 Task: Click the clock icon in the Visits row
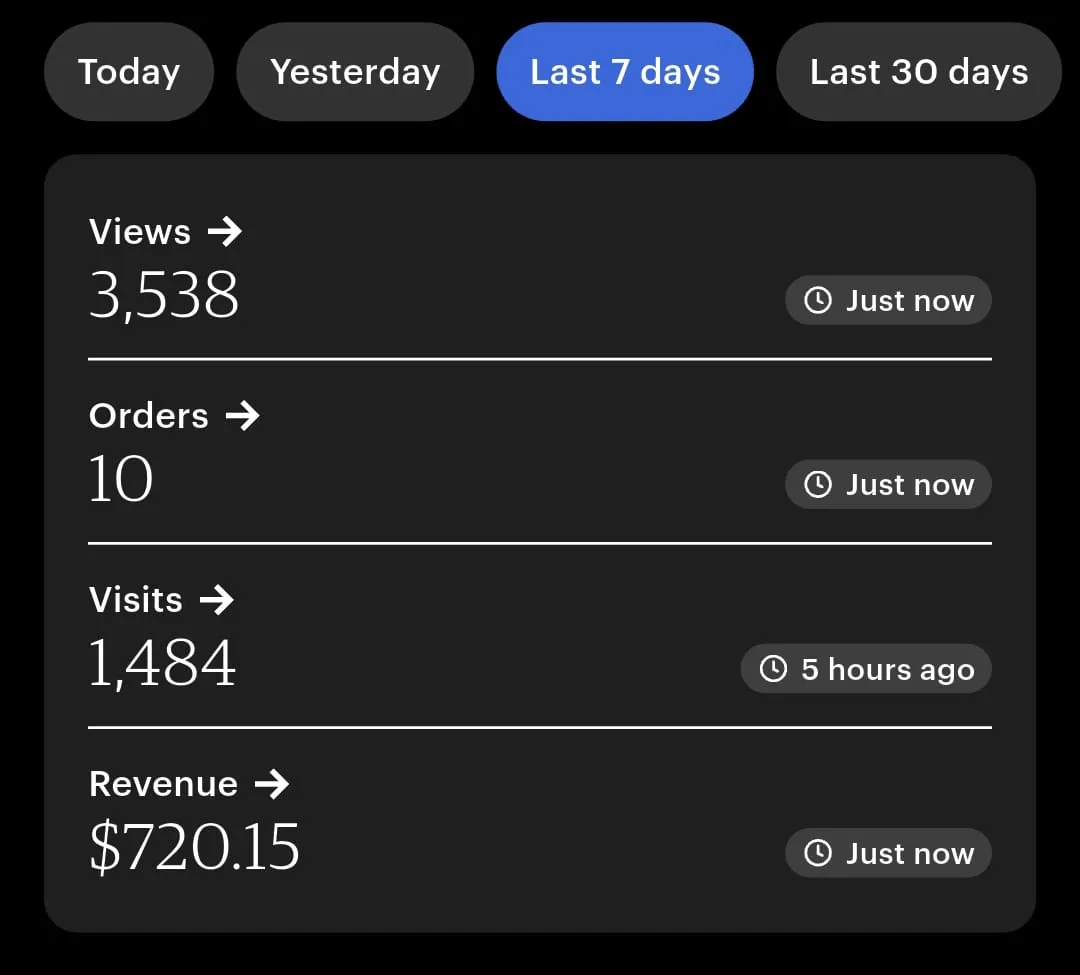pos(773,669)
